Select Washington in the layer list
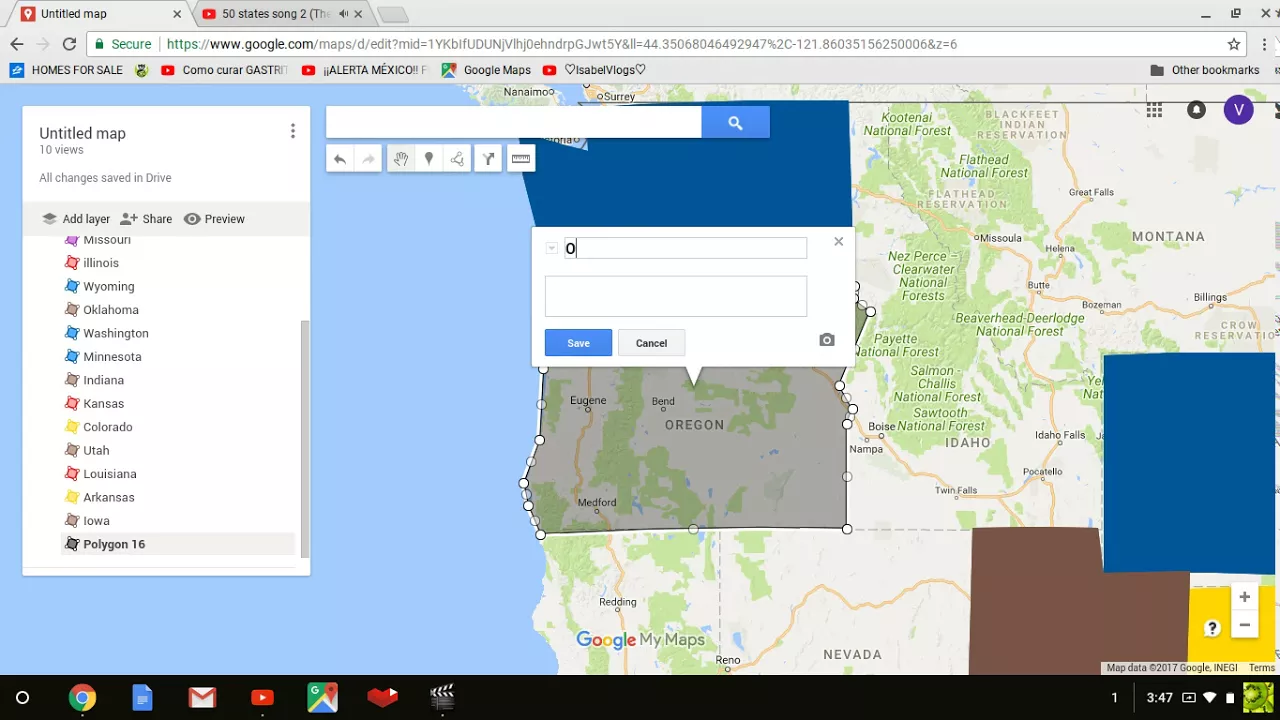Screen dimensions: 1280x720 (x=116, y=333)
